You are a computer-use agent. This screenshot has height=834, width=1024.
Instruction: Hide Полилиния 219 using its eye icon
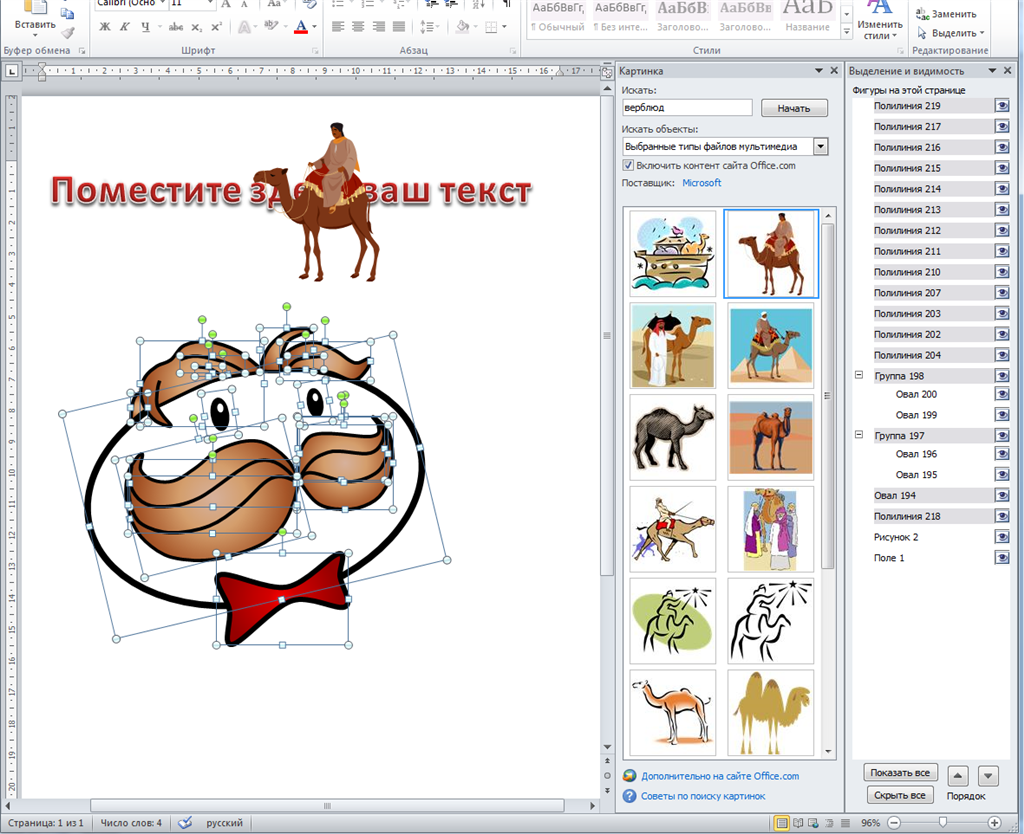coord(1002,106)
